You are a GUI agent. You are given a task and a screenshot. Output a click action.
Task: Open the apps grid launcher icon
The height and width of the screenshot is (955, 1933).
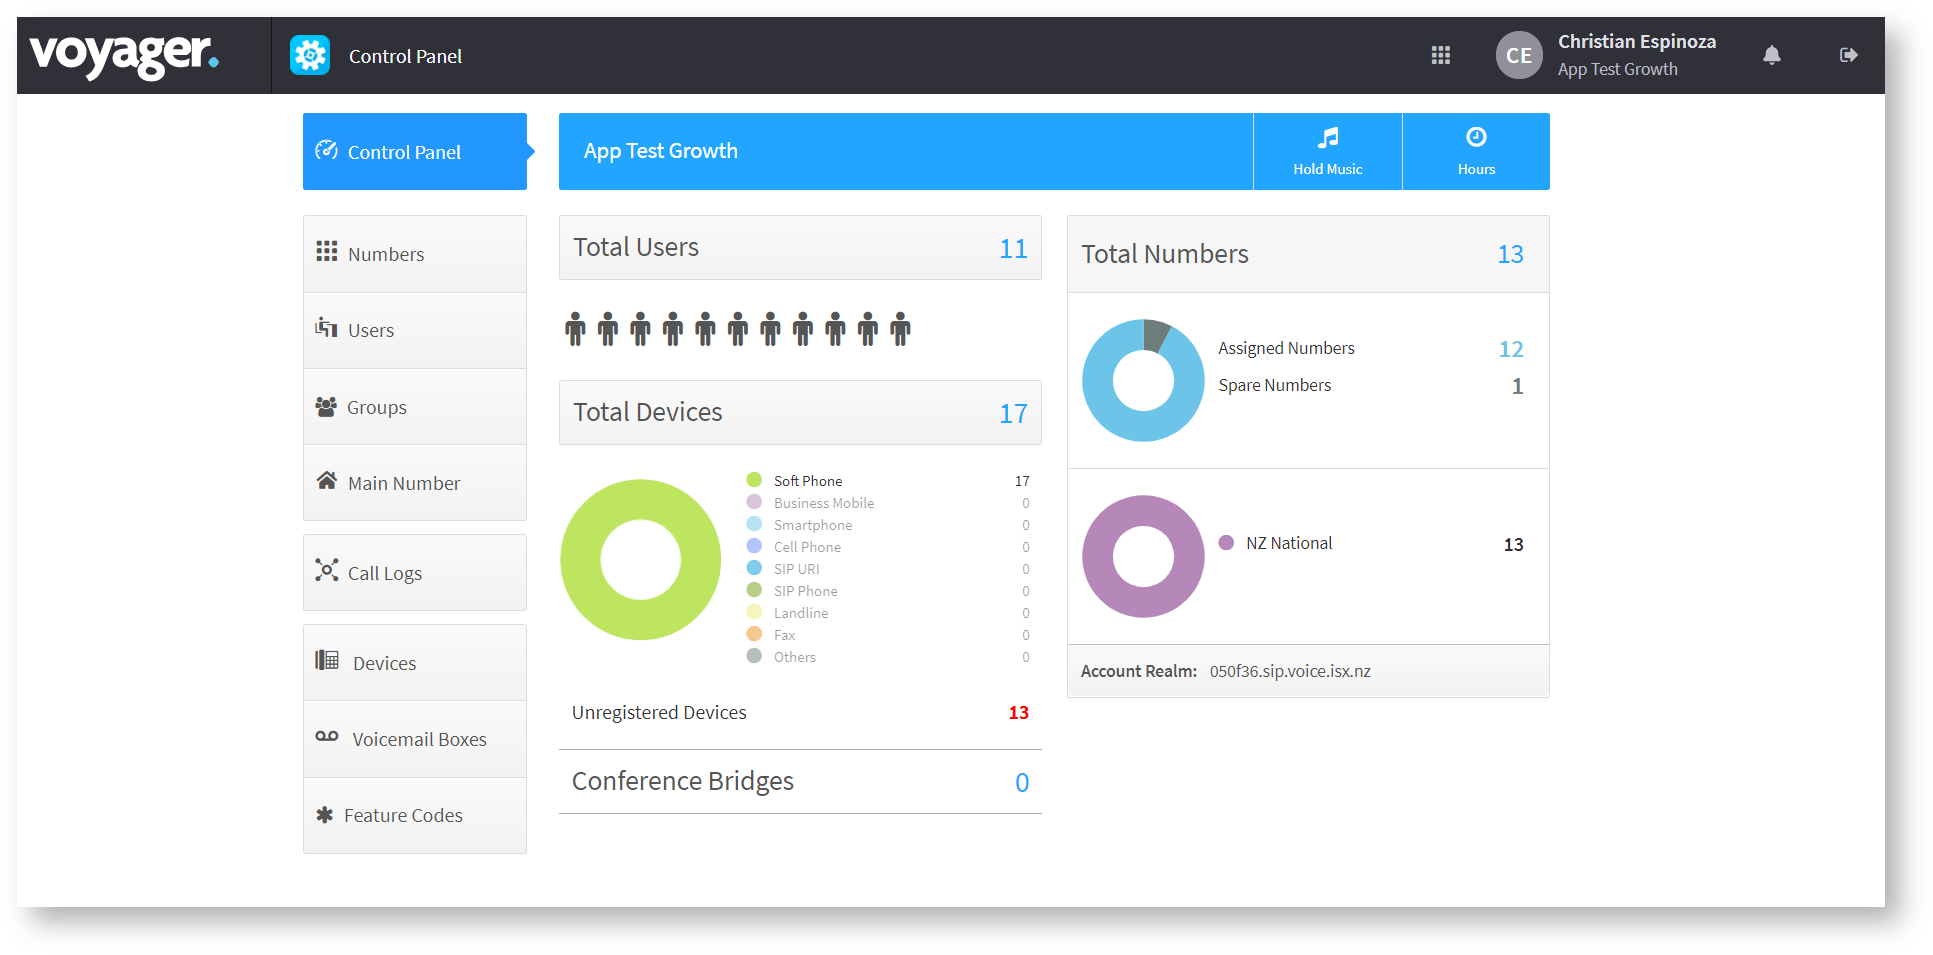(1440, 55)
